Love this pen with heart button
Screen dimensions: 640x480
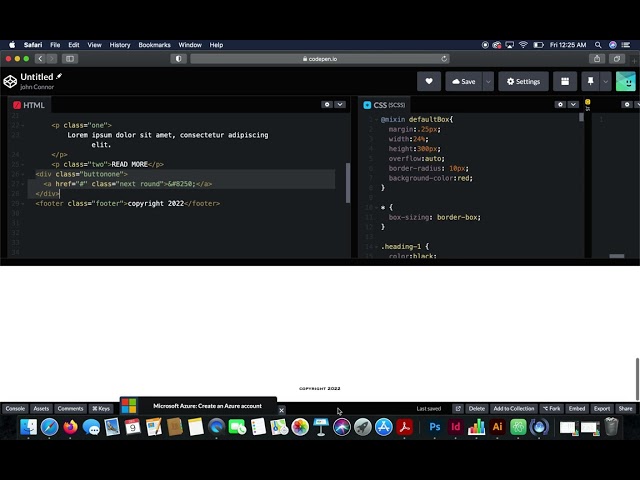point(429,81)
